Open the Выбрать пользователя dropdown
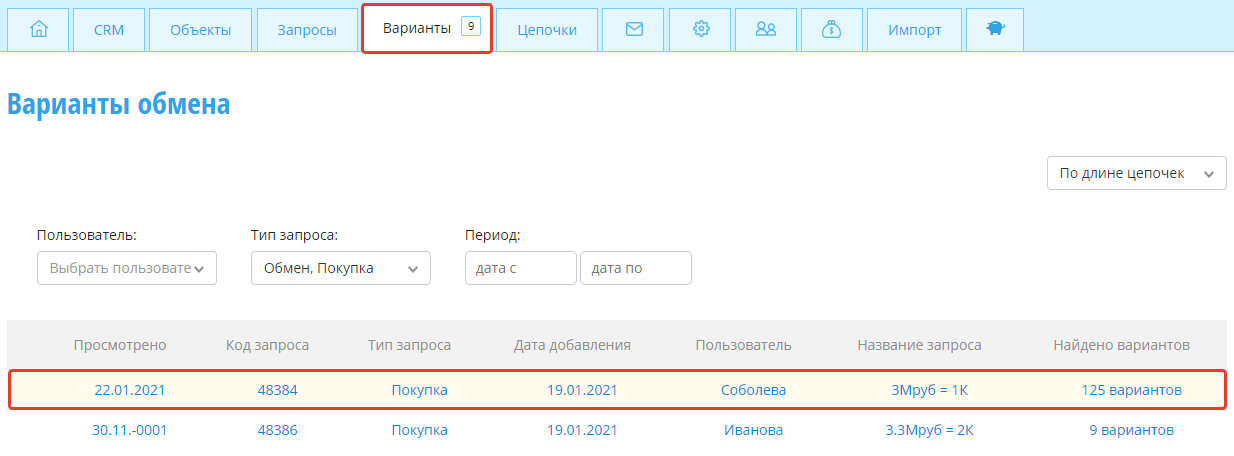The image size is (1234, 456). (x=127, y=268)
